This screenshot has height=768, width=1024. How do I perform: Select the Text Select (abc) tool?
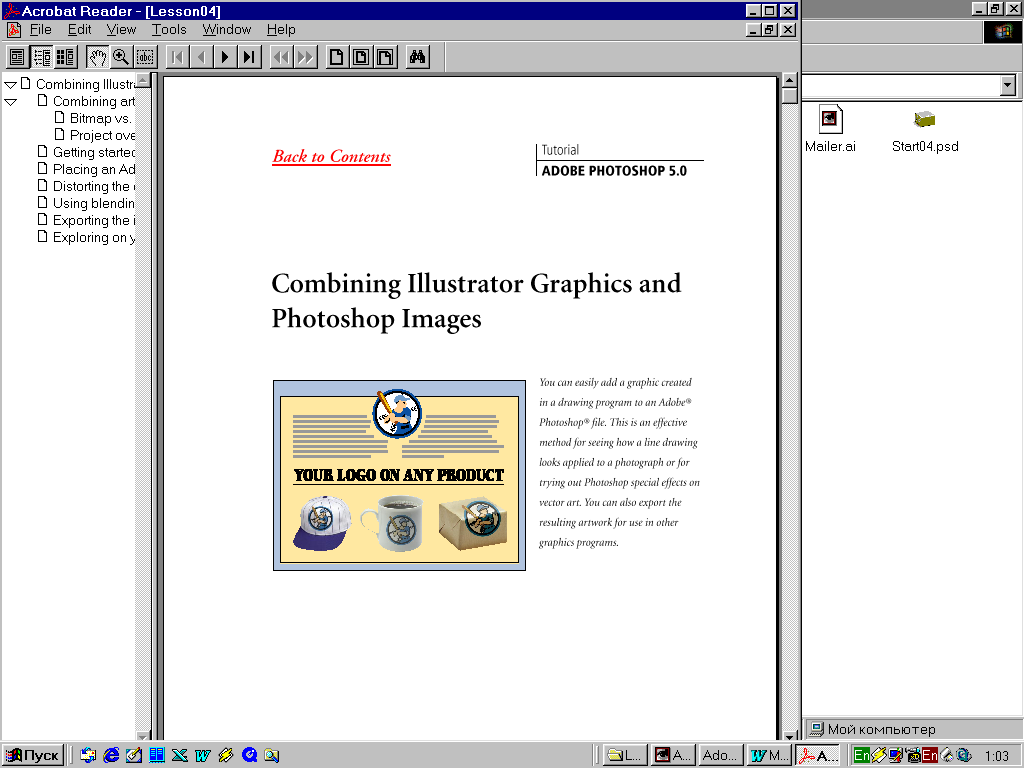click(x=145, y=57)
